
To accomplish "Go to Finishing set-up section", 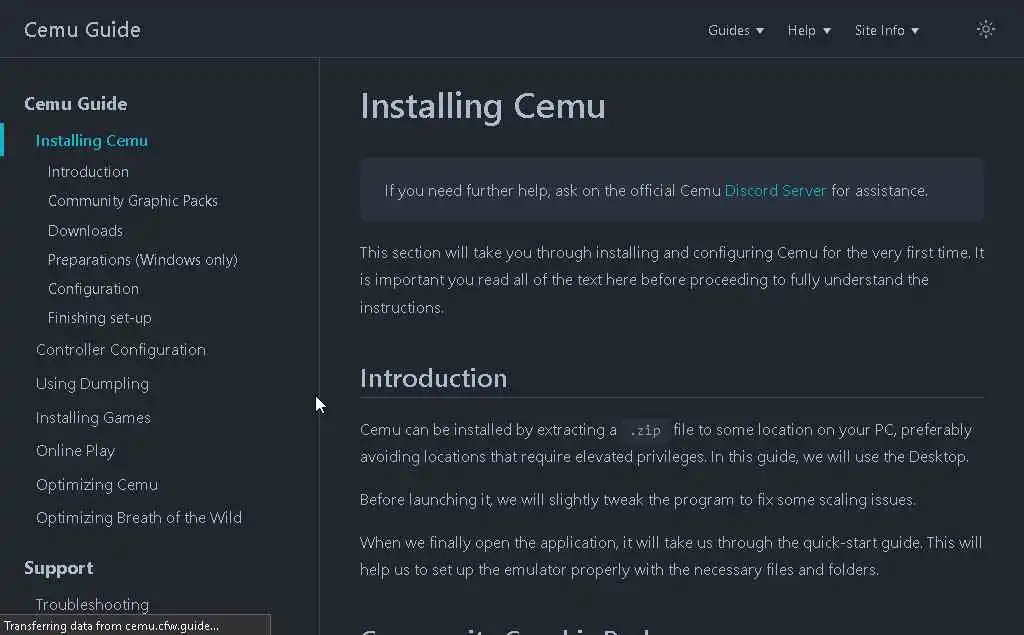I will coord(99,318).
